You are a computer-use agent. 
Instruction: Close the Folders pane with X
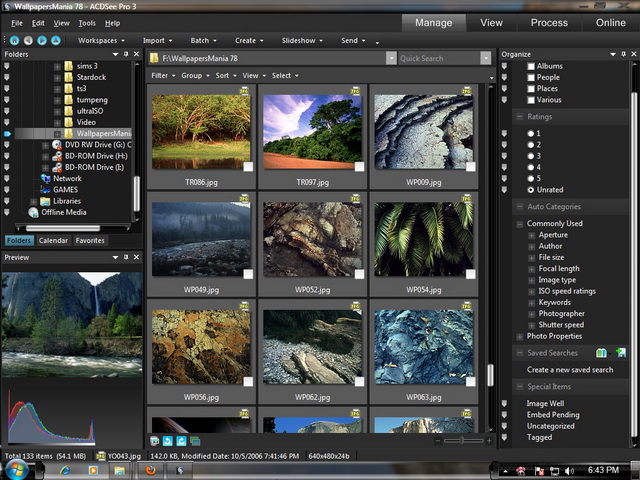137,53
